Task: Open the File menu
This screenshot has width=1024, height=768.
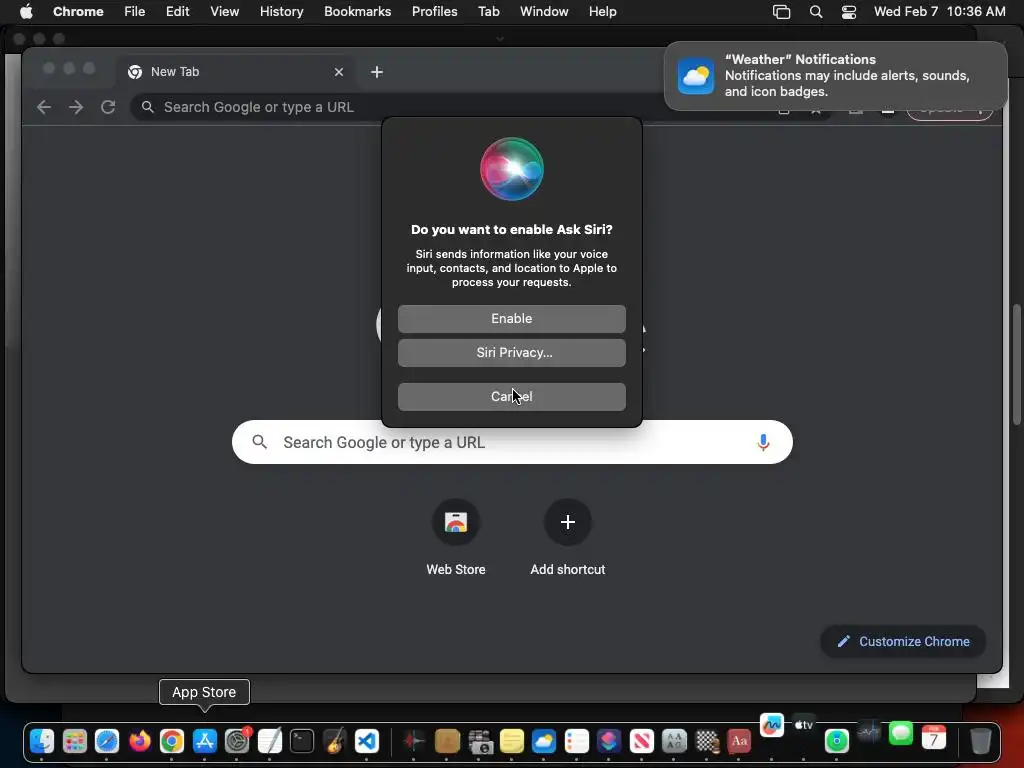Action: click(x=135, y=11)
